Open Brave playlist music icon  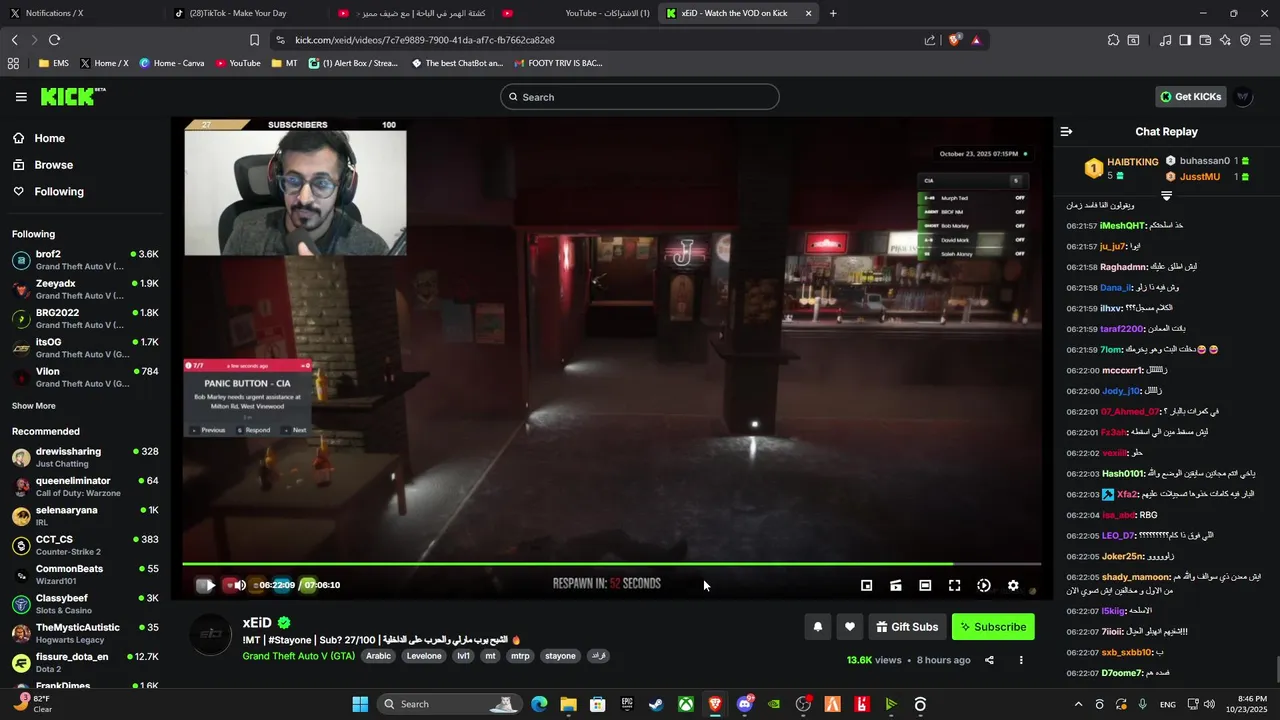pyautogui.click(x=1165, y=40)
